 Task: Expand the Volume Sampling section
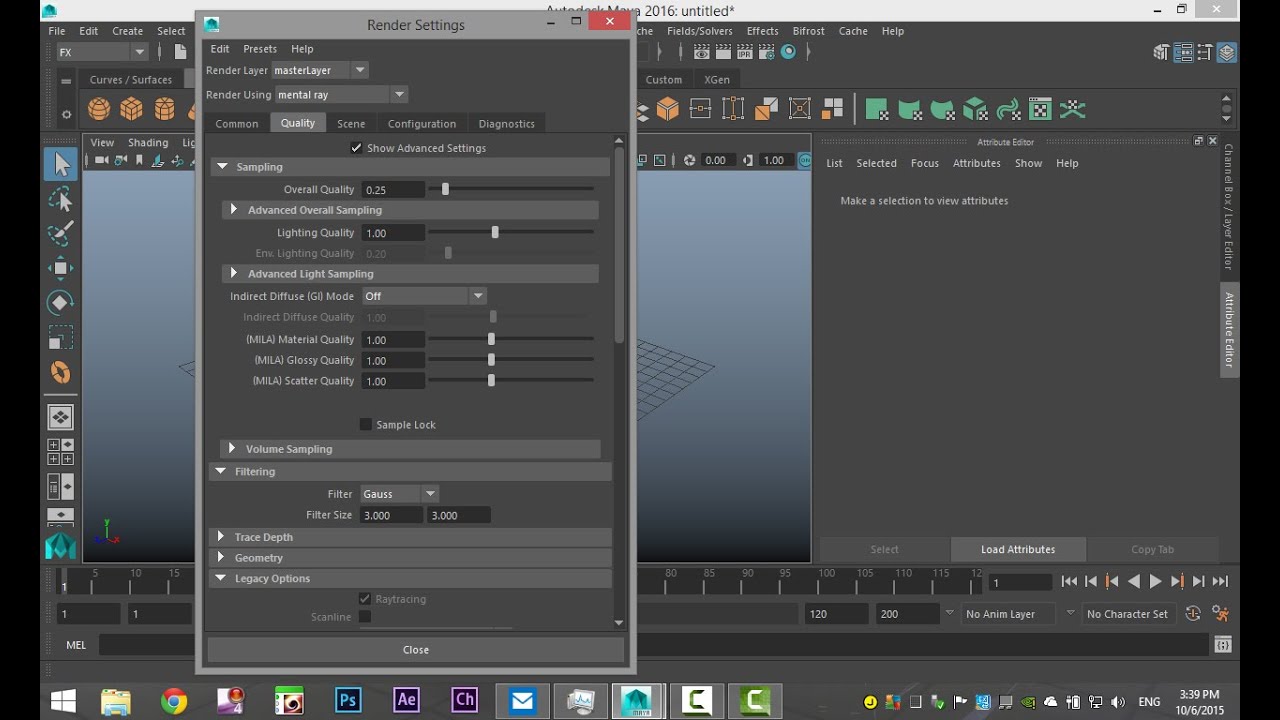[x=232, y=449]
